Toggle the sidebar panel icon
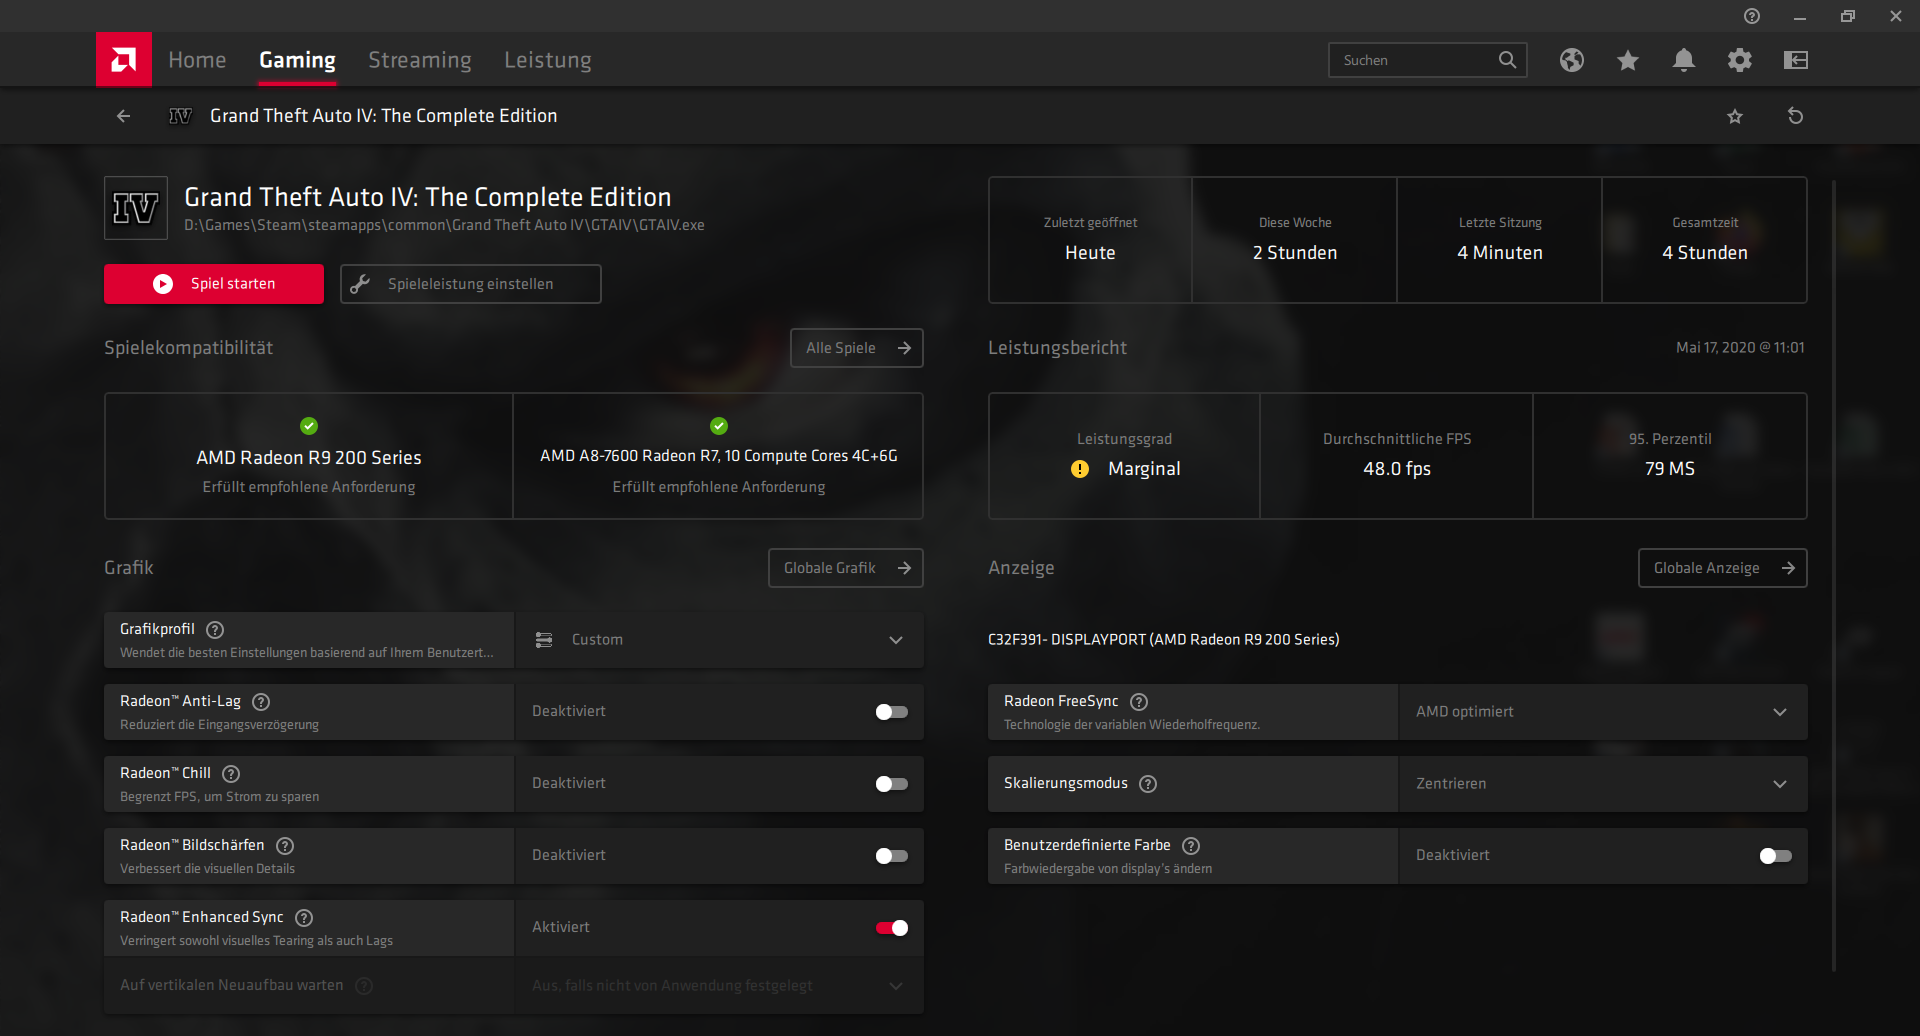Image resolution: width=1920 pixels, height=1036 pixels. [x=1796, y=60]
